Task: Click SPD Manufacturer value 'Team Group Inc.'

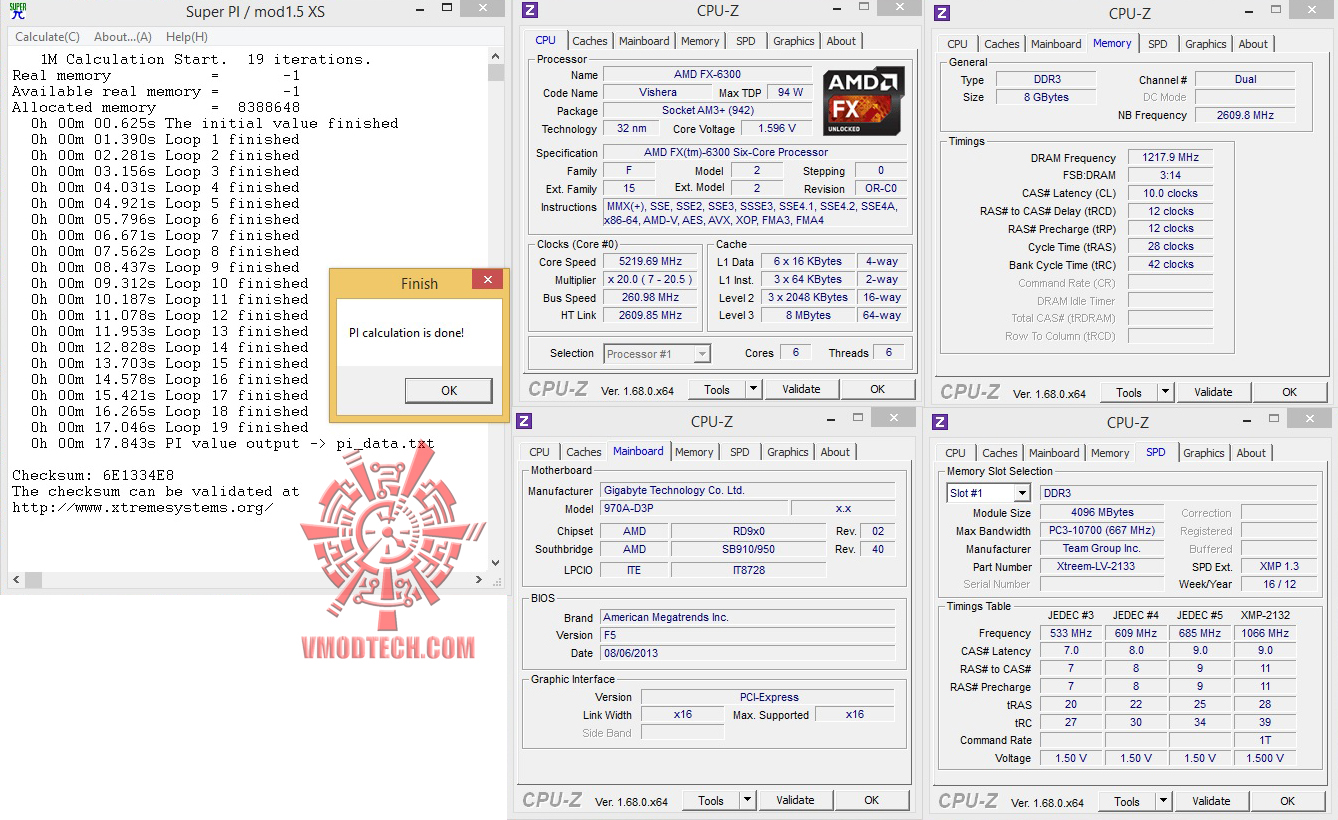Action: coord(1101,549)
